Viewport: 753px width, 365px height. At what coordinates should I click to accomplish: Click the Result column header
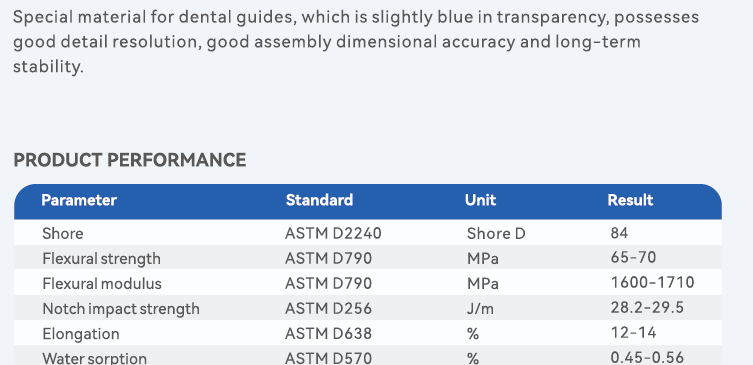pyautogui.click(x=630, y=200)
